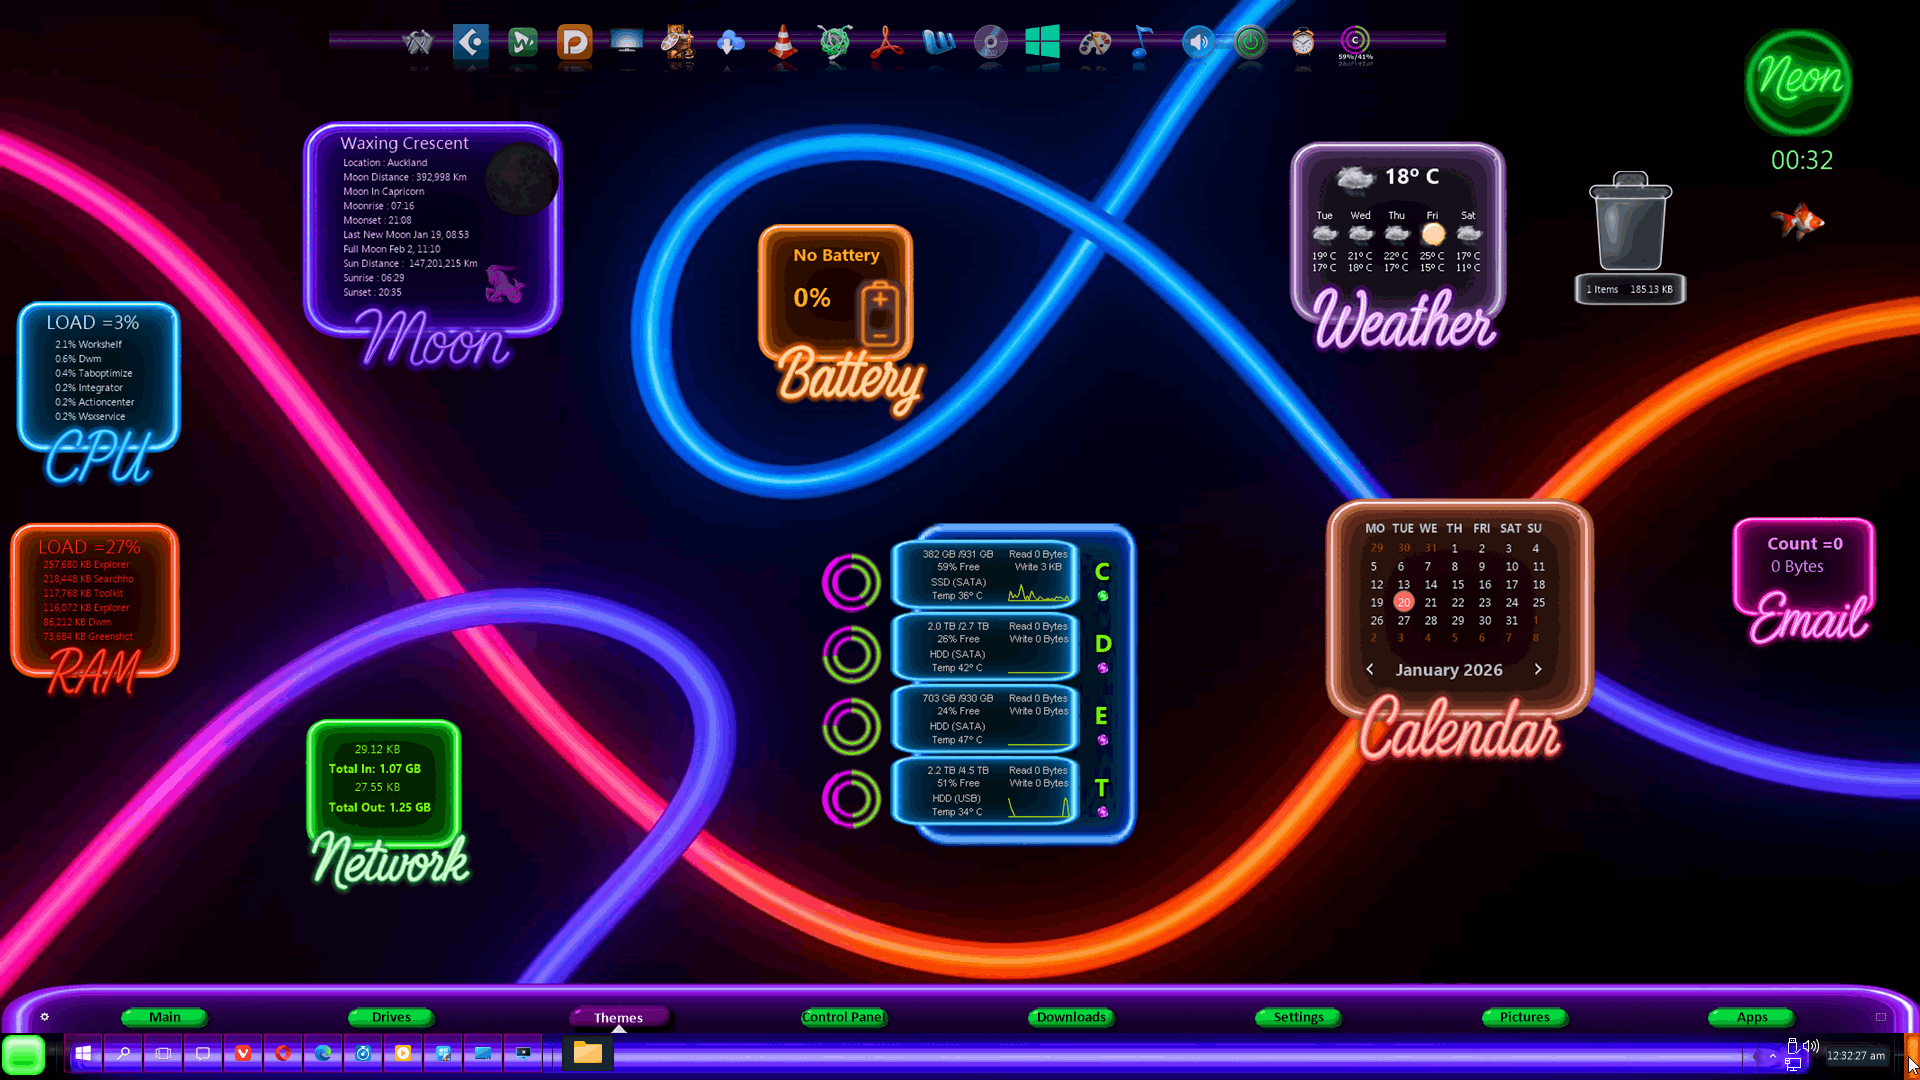Viewport: 1920px width, 1080px height.
Task: Open the DVD disc dock icon
Action: (990, 42)
